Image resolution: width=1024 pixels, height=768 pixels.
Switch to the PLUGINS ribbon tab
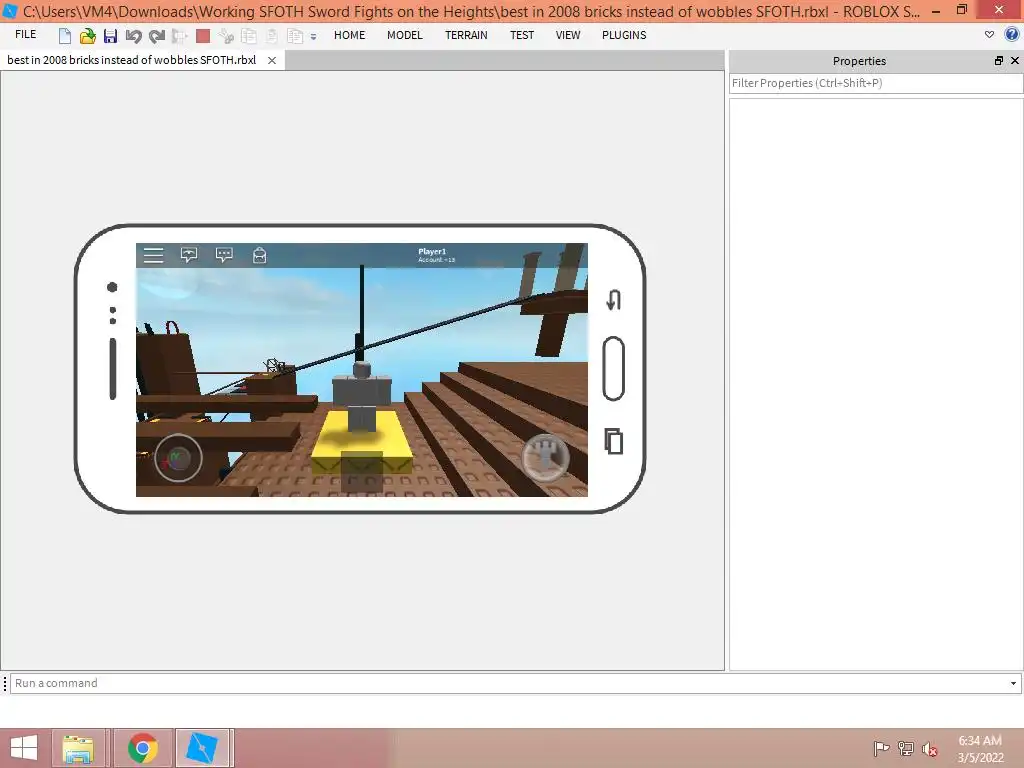[x=624, y=35]
